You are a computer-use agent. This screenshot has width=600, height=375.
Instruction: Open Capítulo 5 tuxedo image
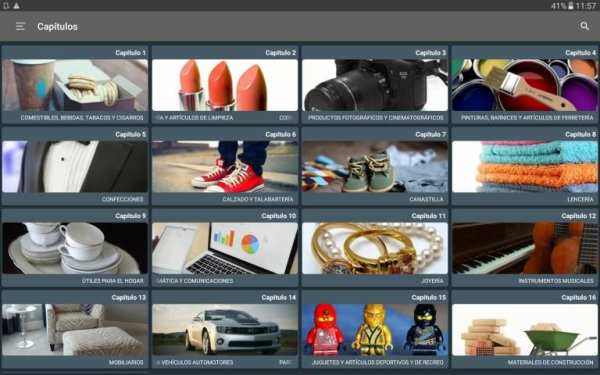[x=75, y=166]
